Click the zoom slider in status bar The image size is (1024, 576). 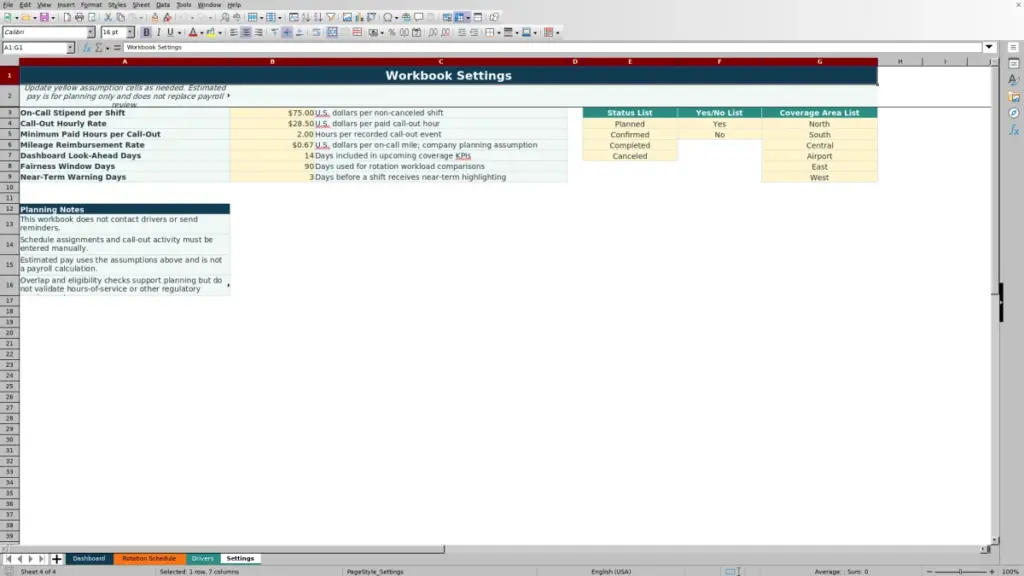tap(960, 571)
